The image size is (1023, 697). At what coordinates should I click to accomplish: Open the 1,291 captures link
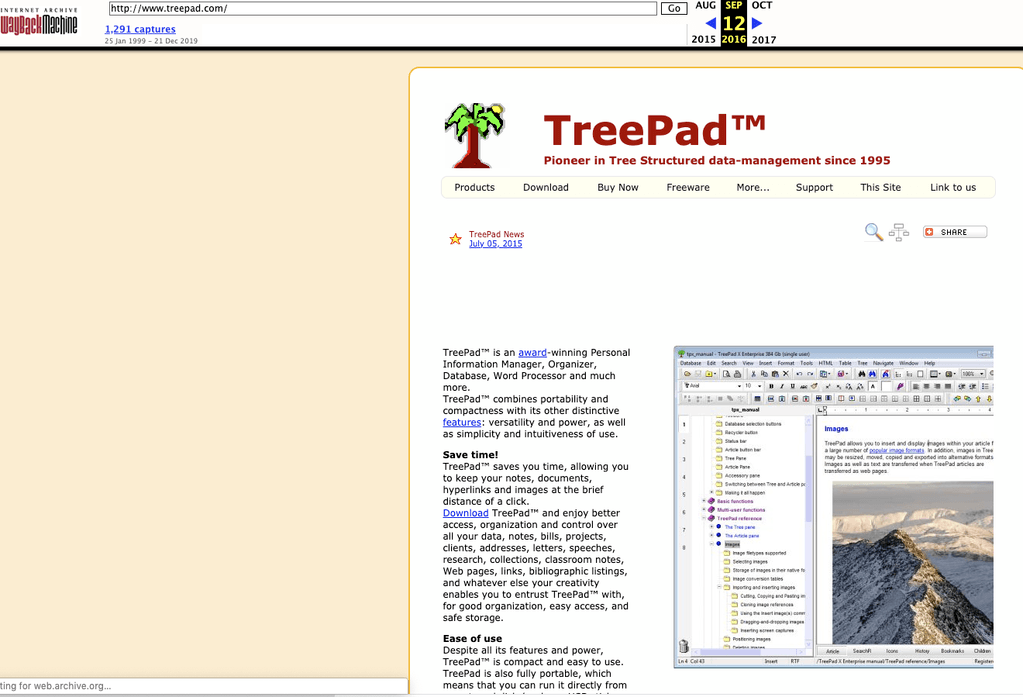coord(140,29)
